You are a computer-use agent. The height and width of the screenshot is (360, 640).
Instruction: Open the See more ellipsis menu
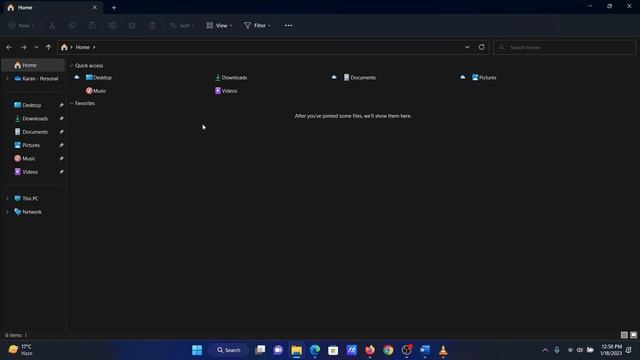coord(288,25)
